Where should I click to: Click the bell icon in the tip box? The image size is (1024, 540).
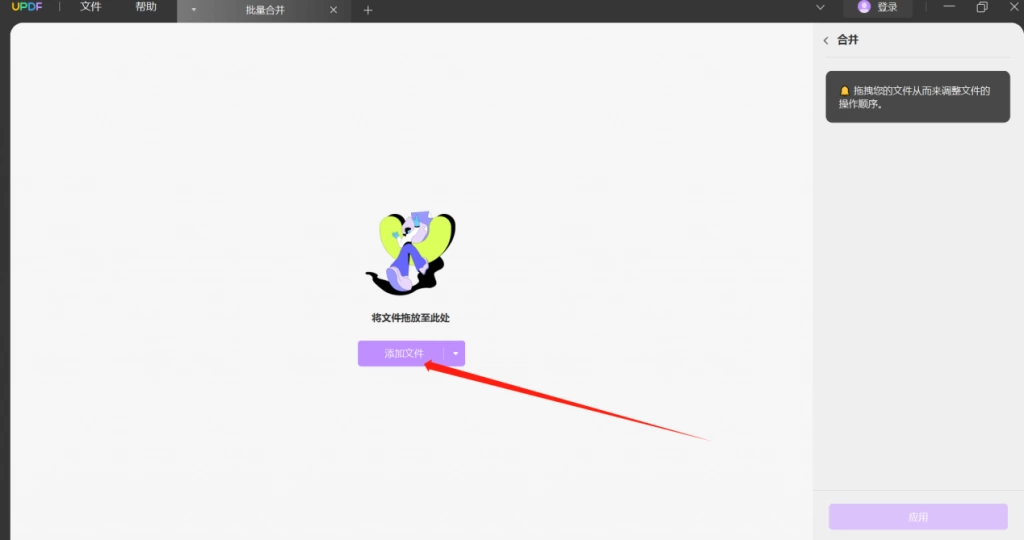pos(844,91)
